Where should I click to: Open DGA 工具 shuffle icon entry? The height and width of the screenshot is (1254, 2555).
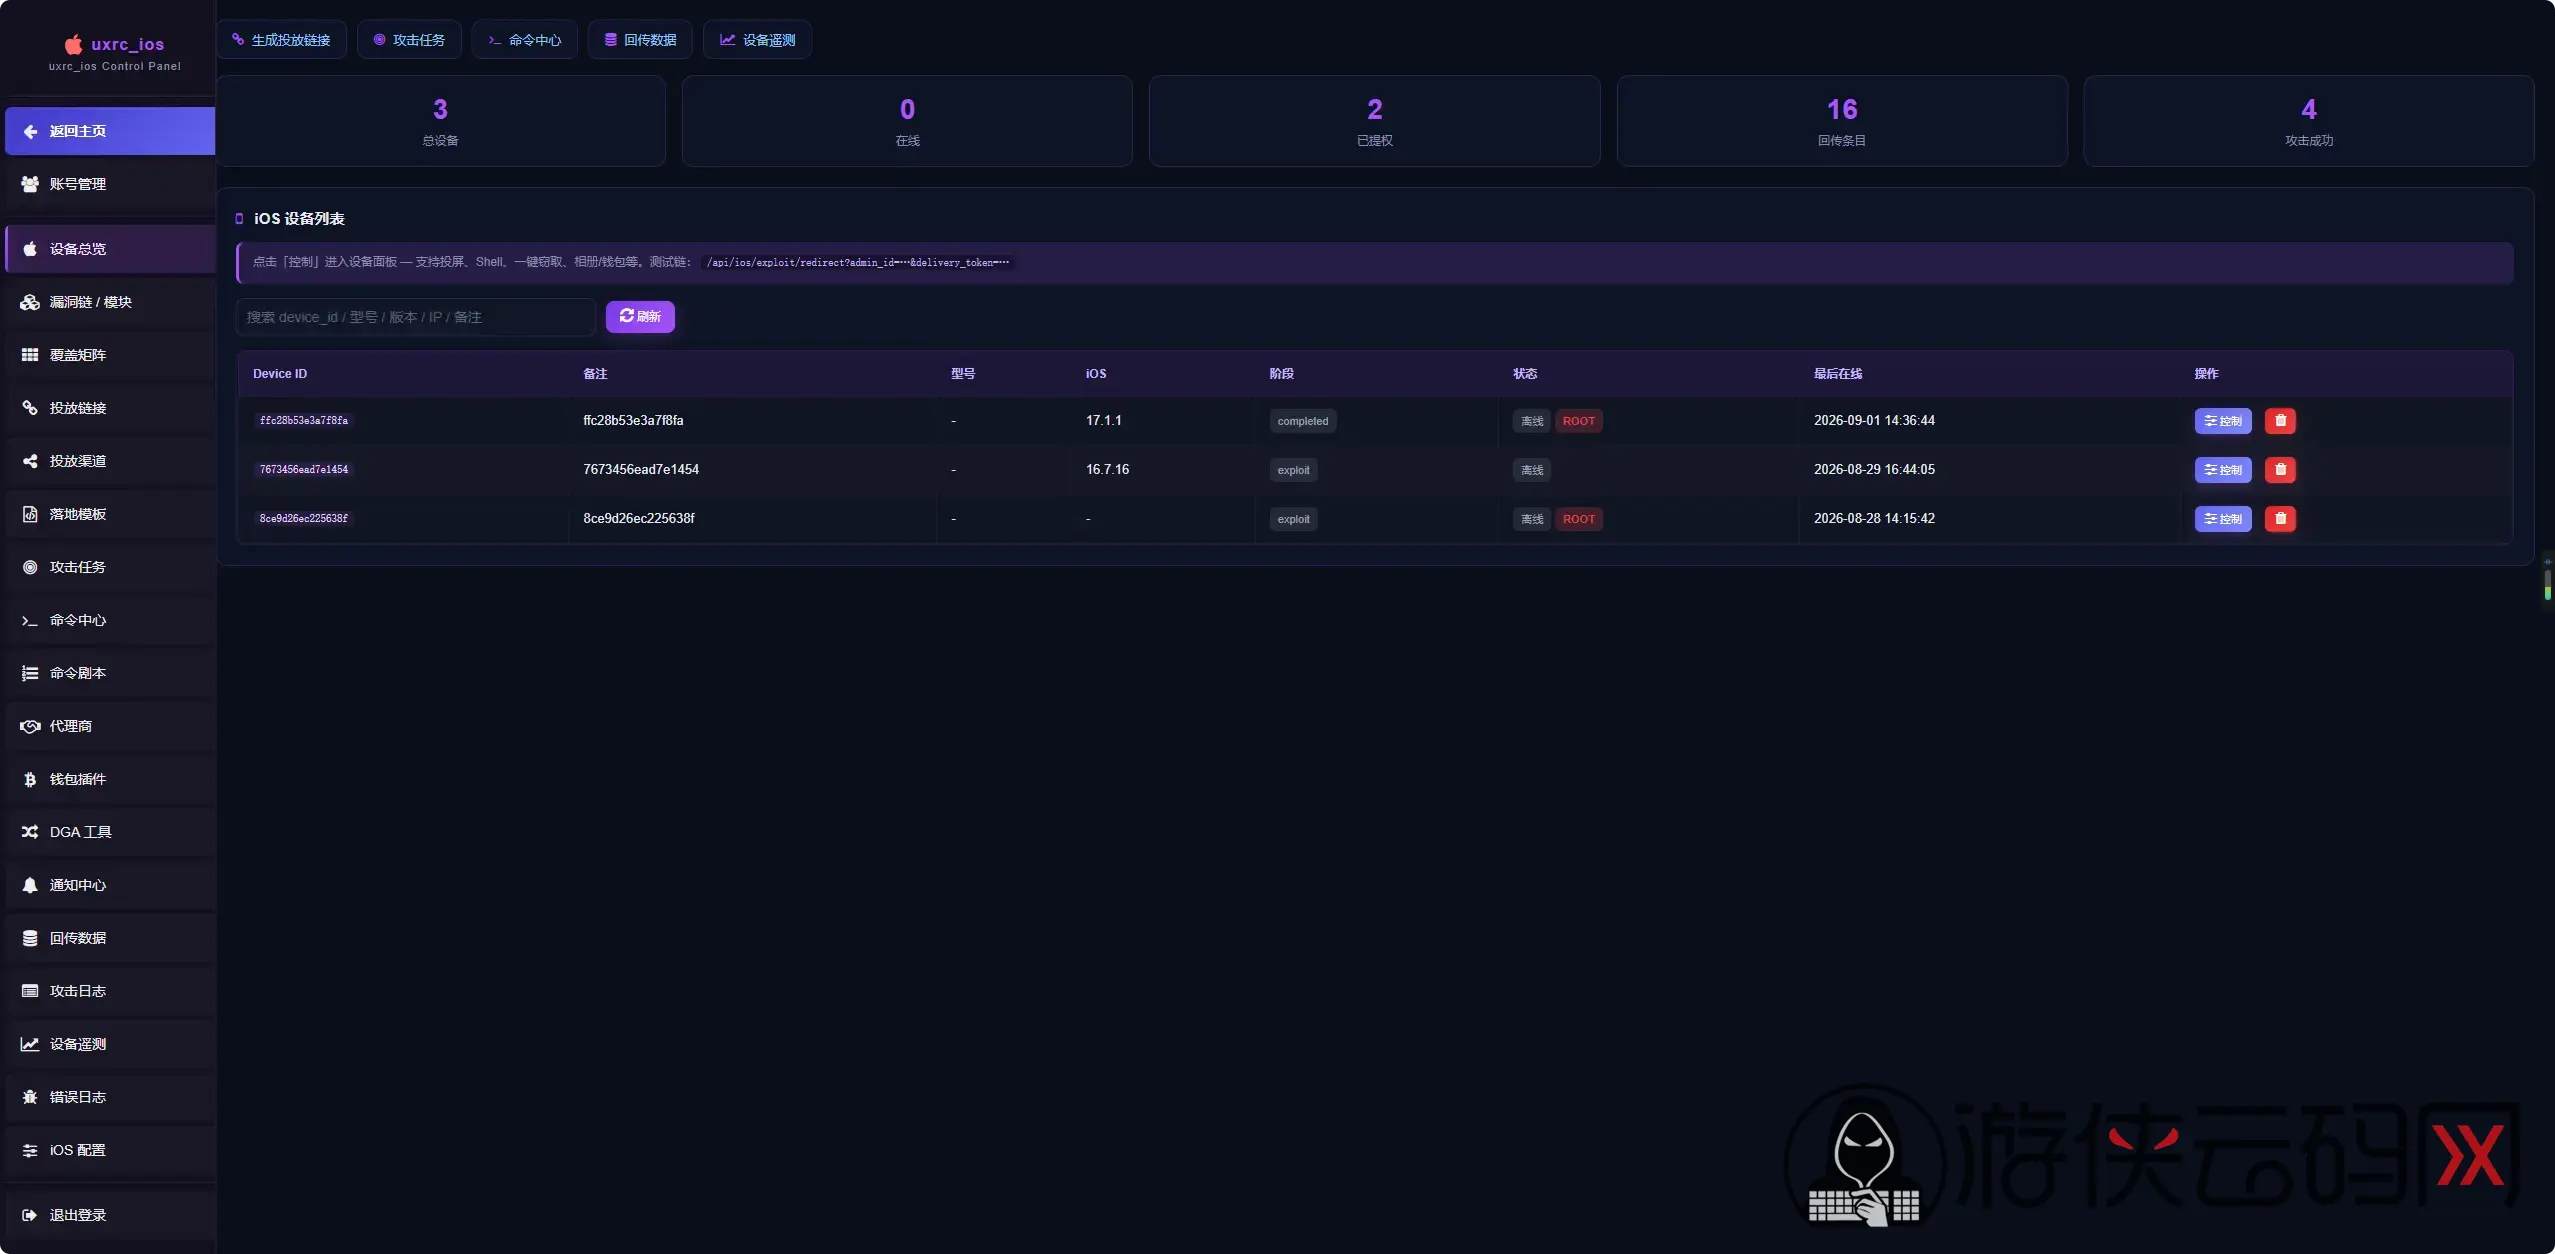(30, 832)
